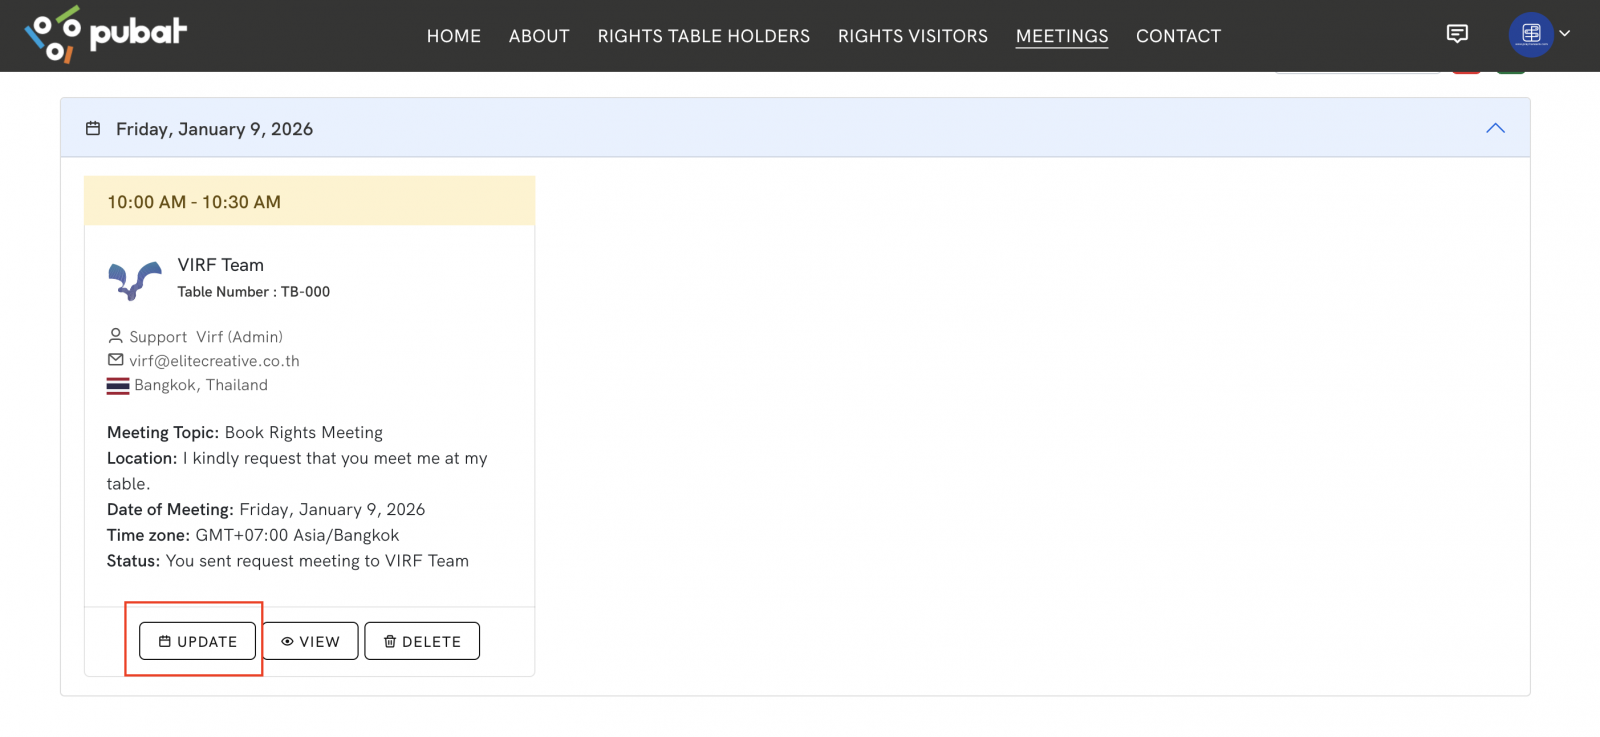
Task: Click the VIRF Team name
Action: 221,265
